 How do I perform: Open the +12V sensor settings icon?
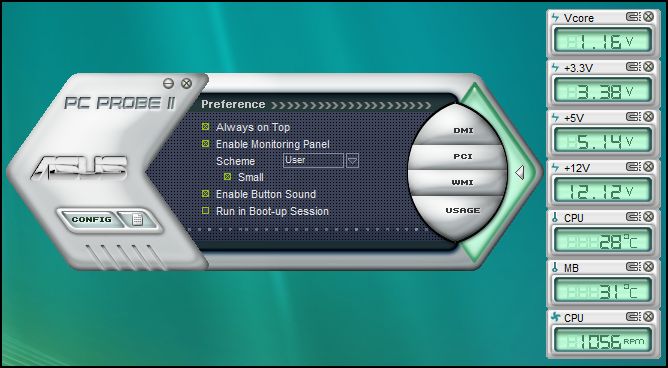coord(633,167)
